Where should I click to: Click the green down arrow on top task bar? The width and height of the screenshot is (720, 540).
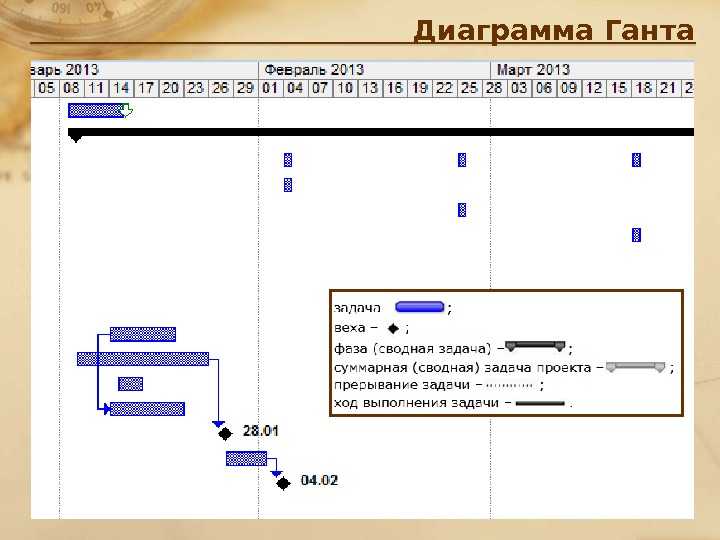[x=126, y=111]
